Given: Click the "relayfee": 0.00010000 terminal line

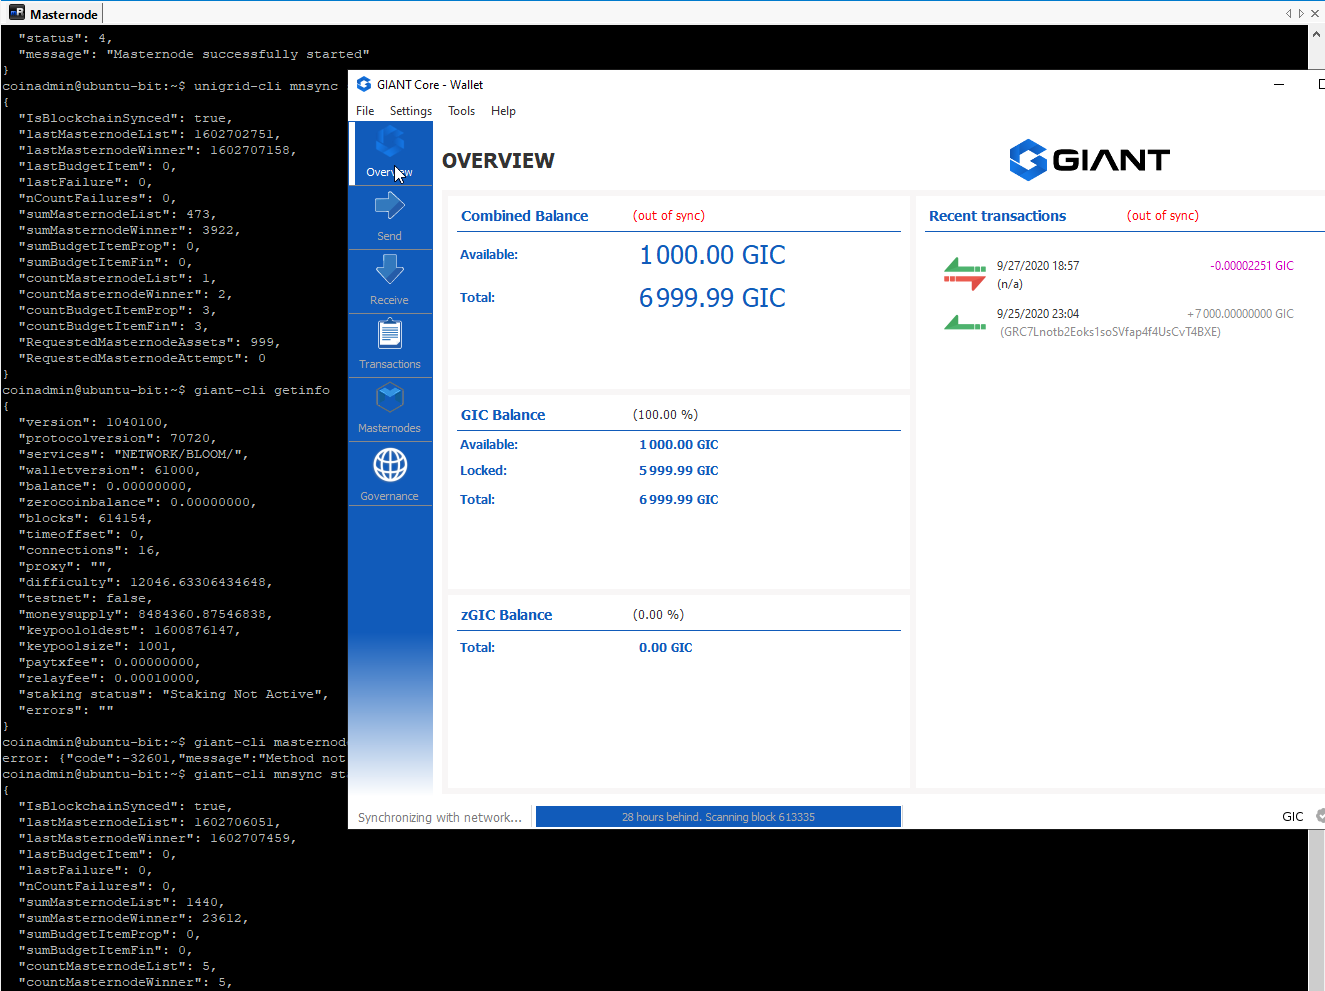Looking at the screenshot, I should pos(110,678).
